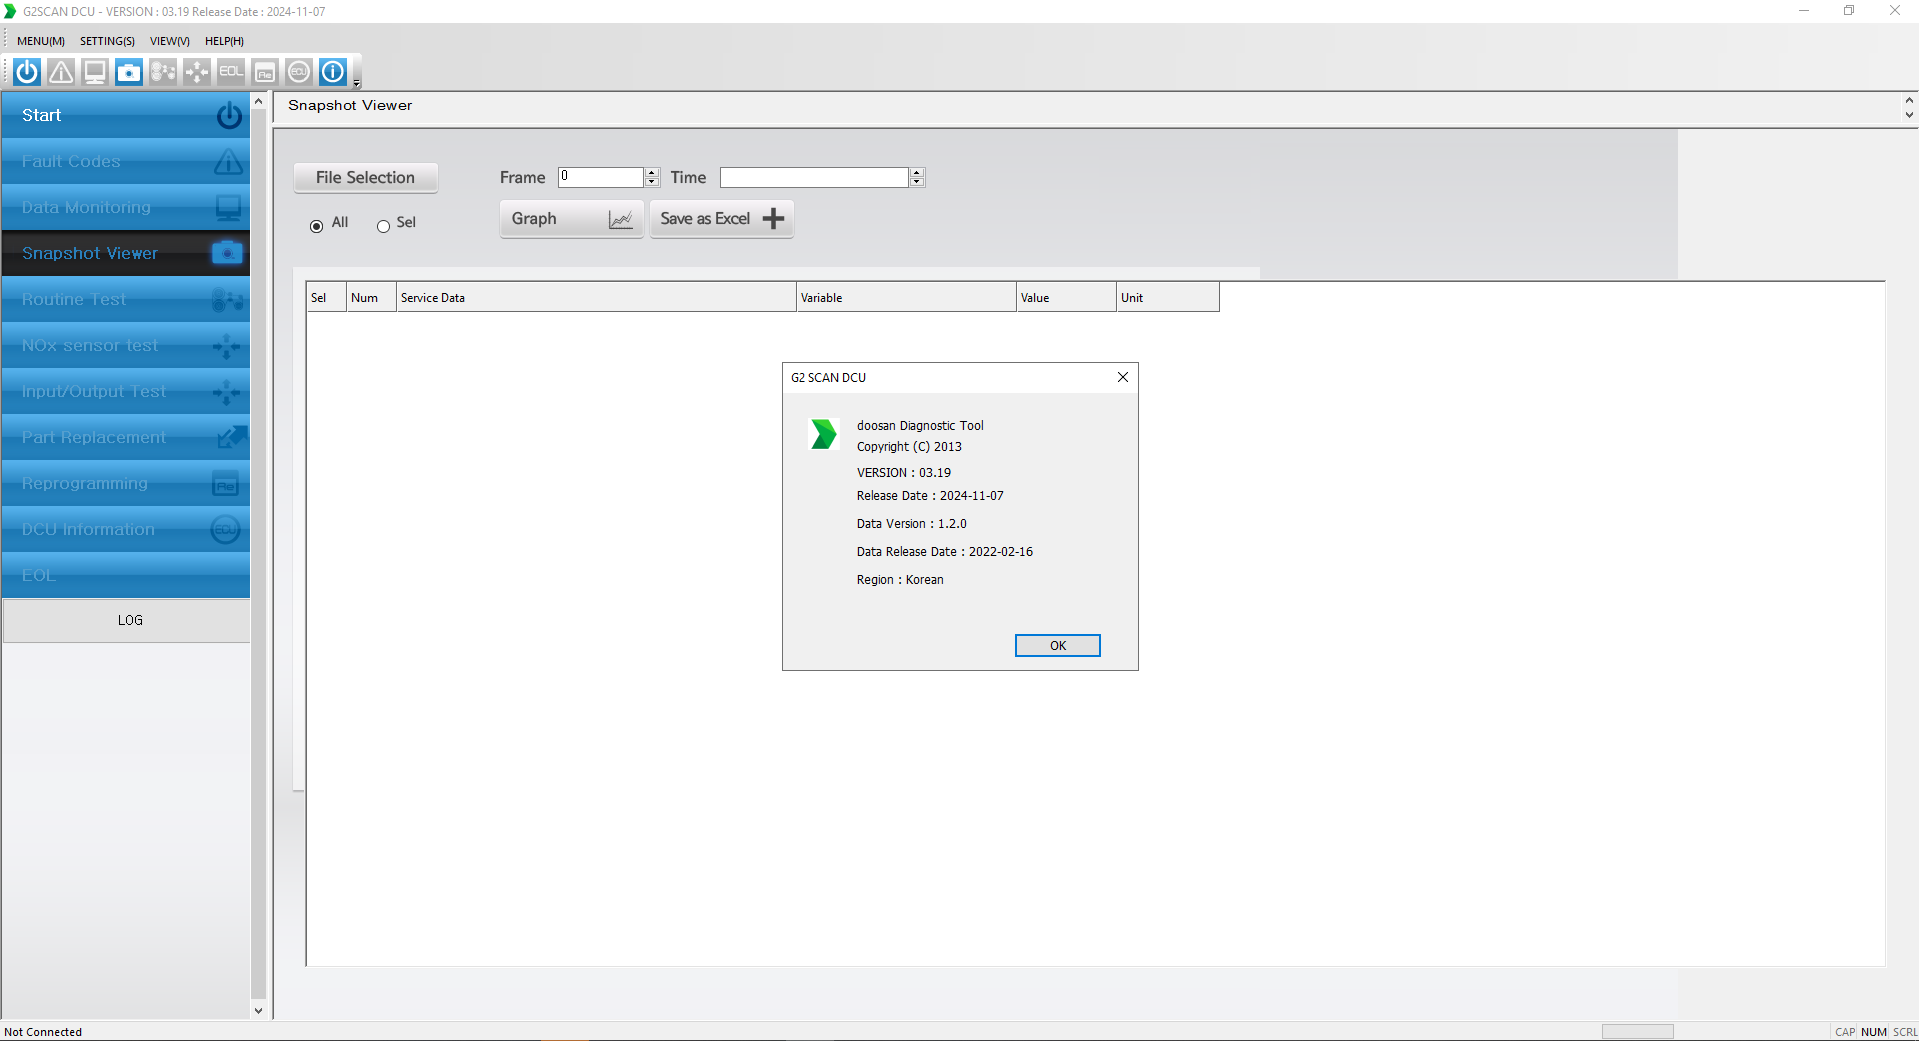Screen dimensions: 1919x1041
Task: Click the Service Data column header
Action: point(596,297)
